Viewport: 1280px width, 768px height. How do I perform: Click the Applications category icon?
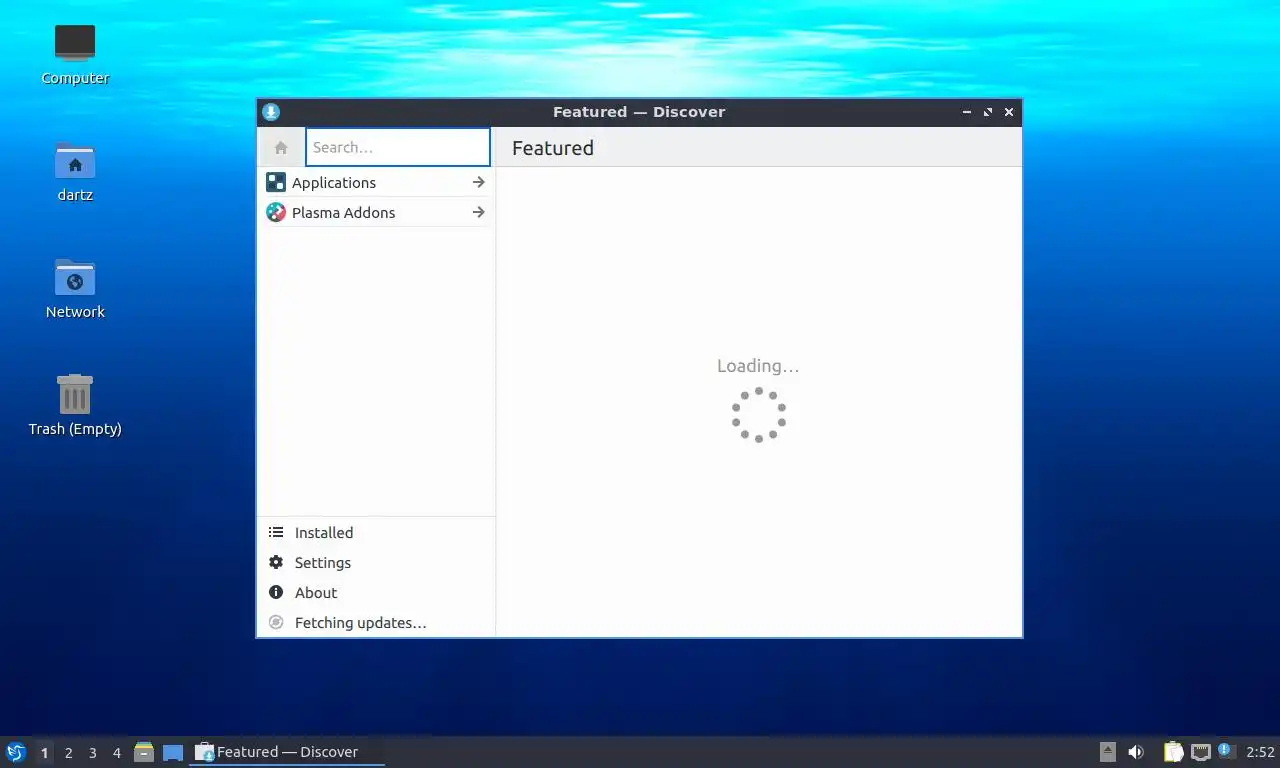point(276,183)
